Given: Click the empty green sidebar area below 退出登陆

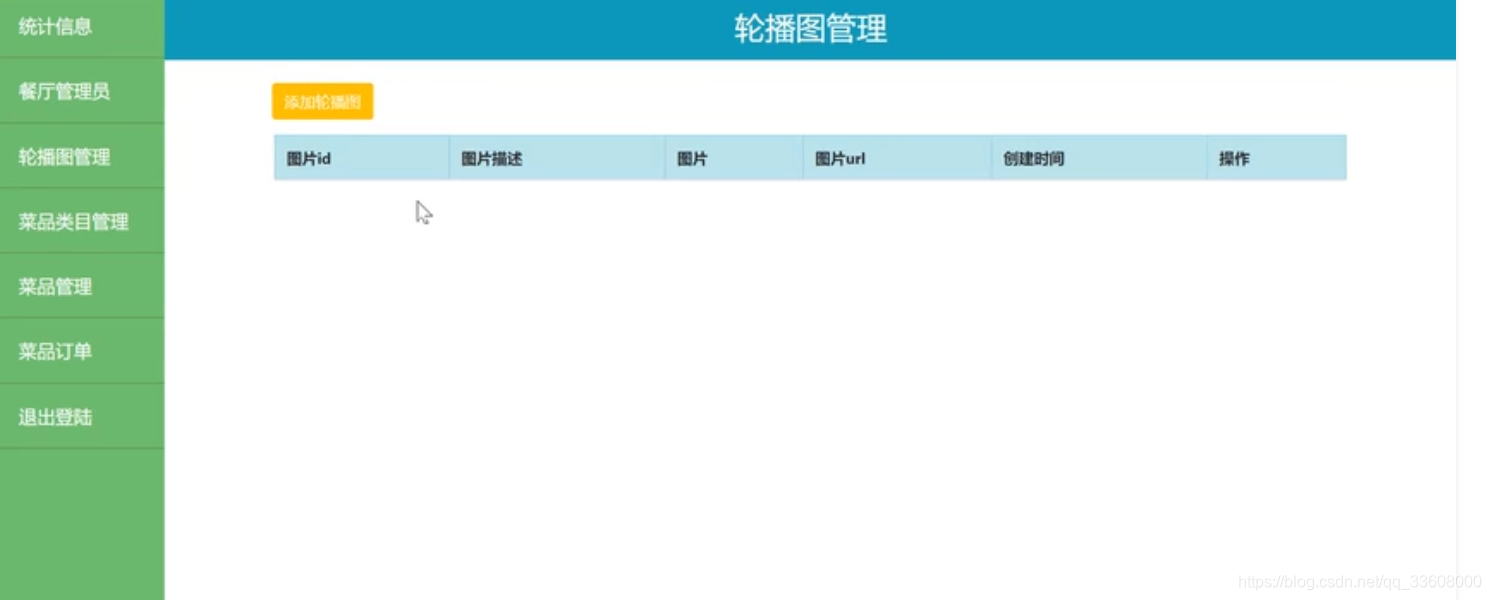Looking at the screenshot, I should pyautogui.click(x=80, y=520).
